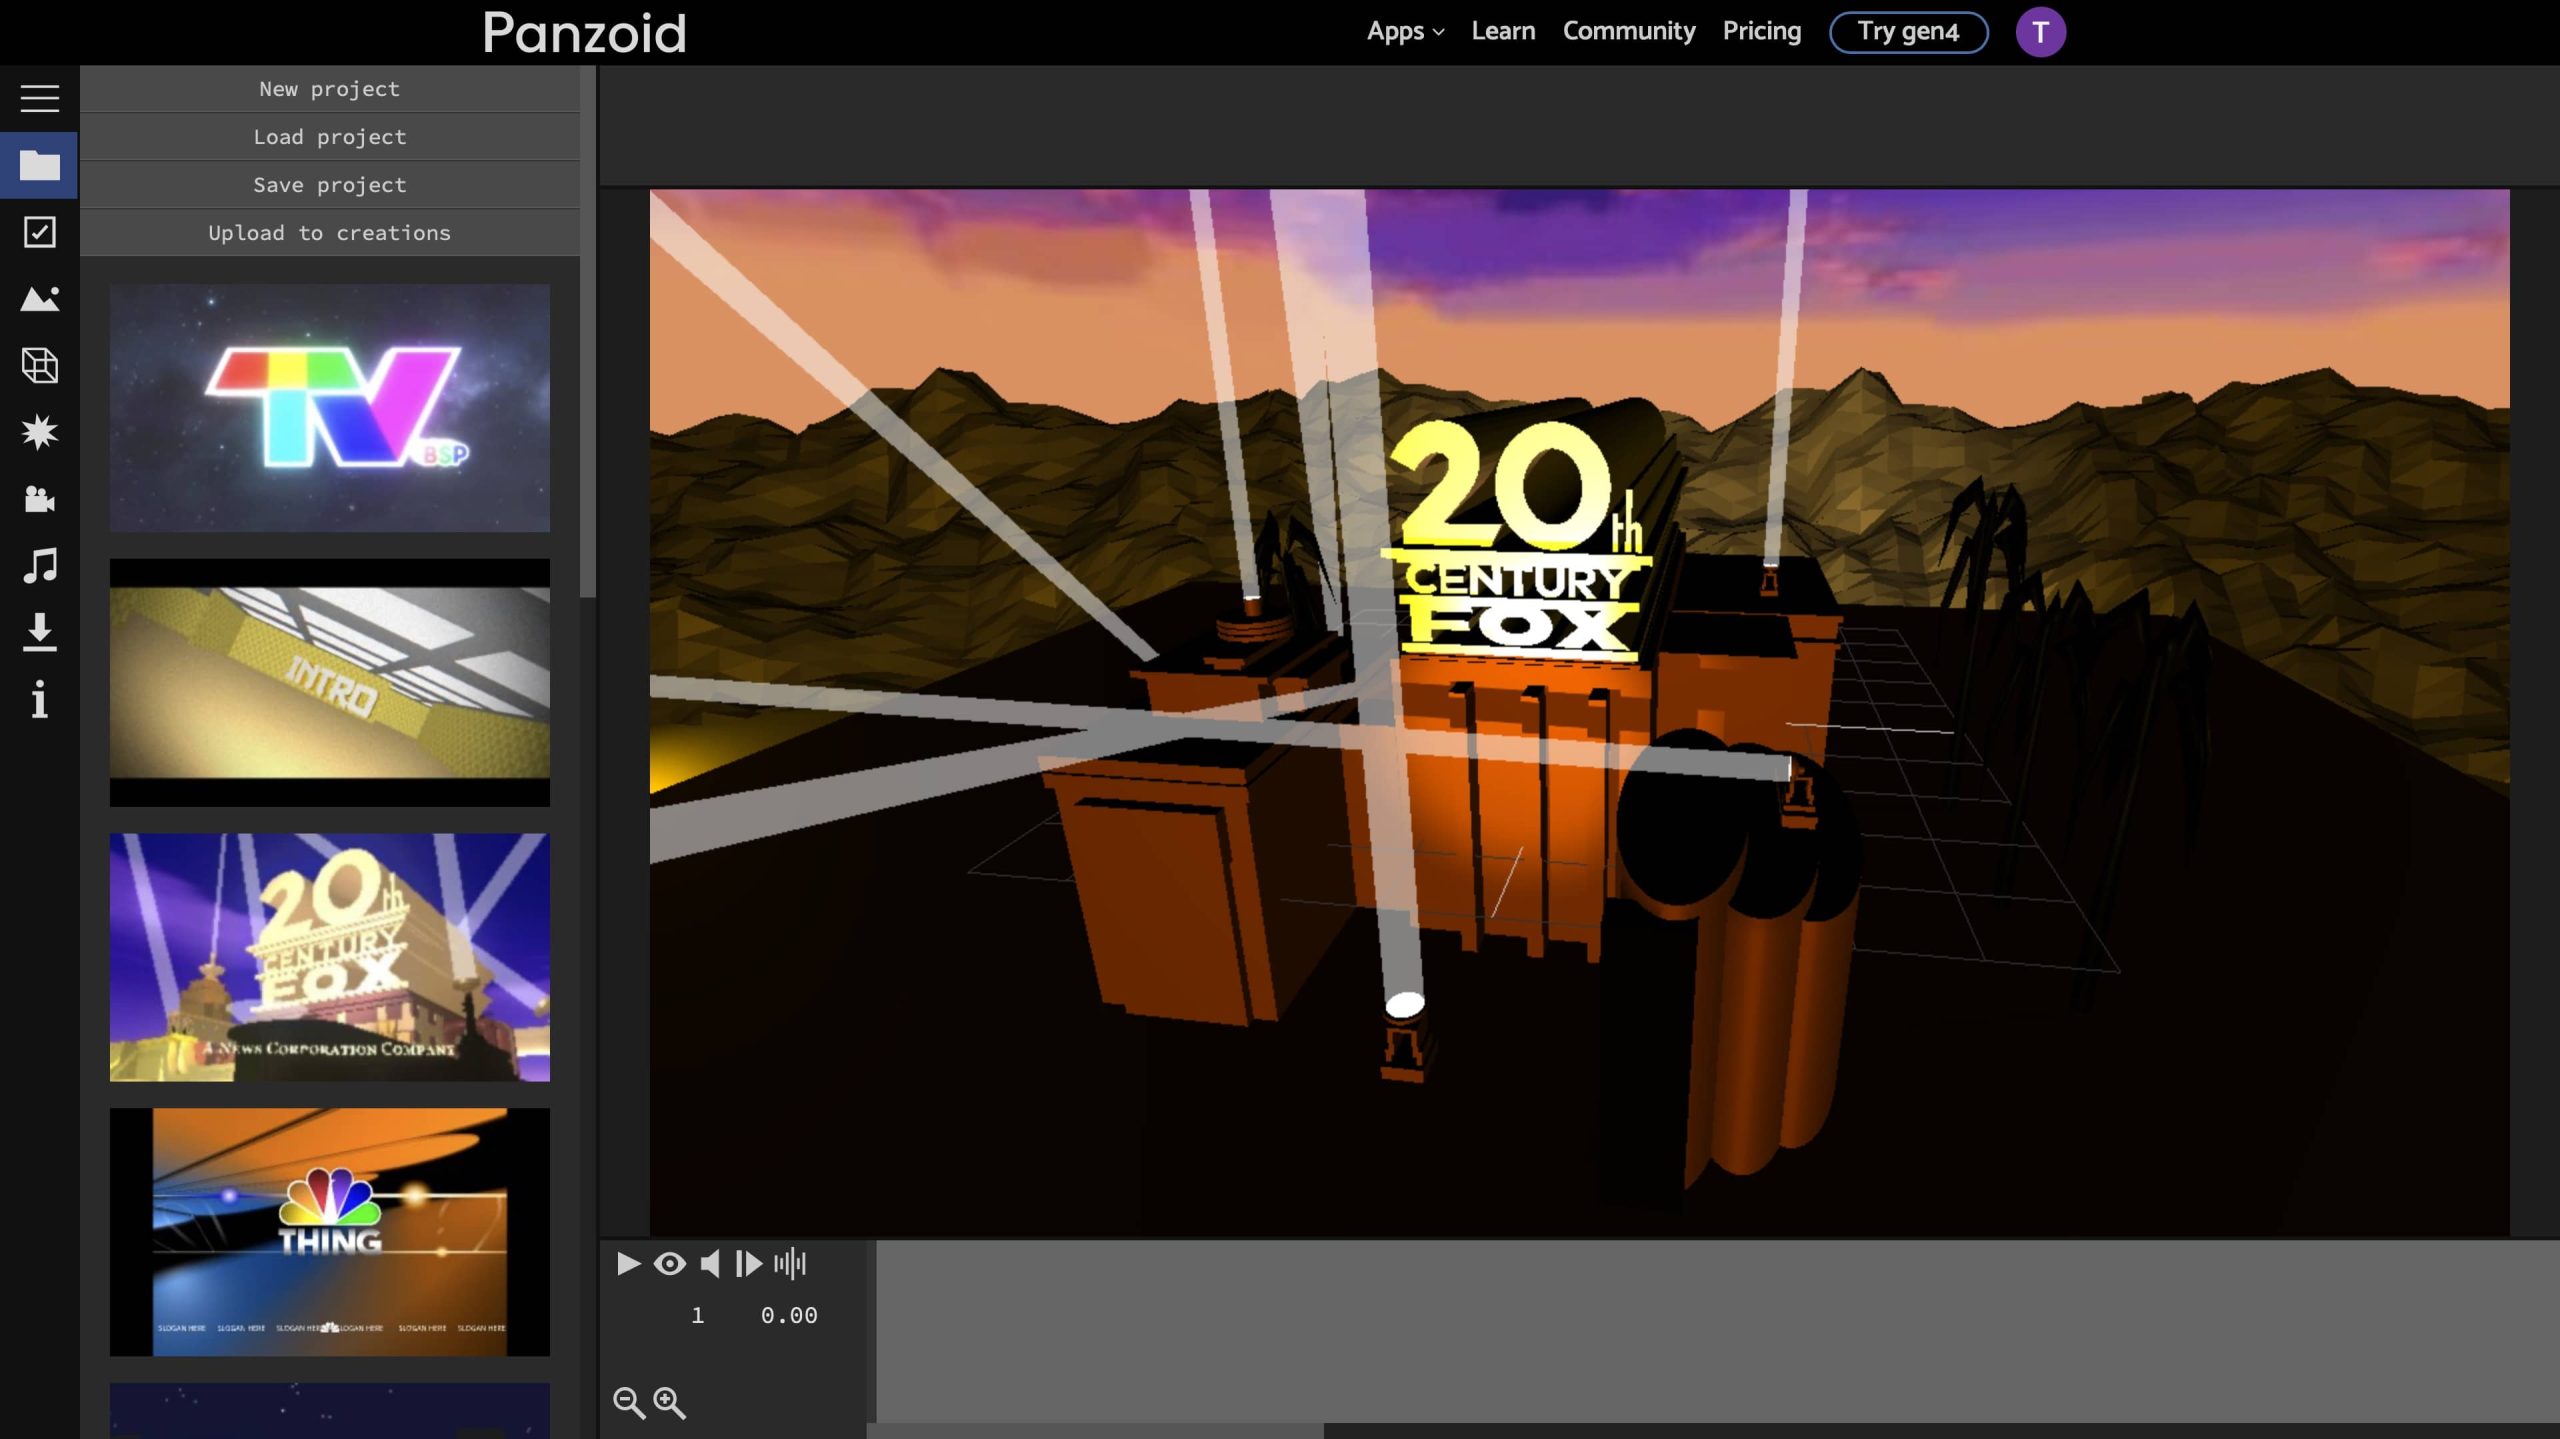
Task: Open the mountain scenery panel icon
Action: [40, 299]
